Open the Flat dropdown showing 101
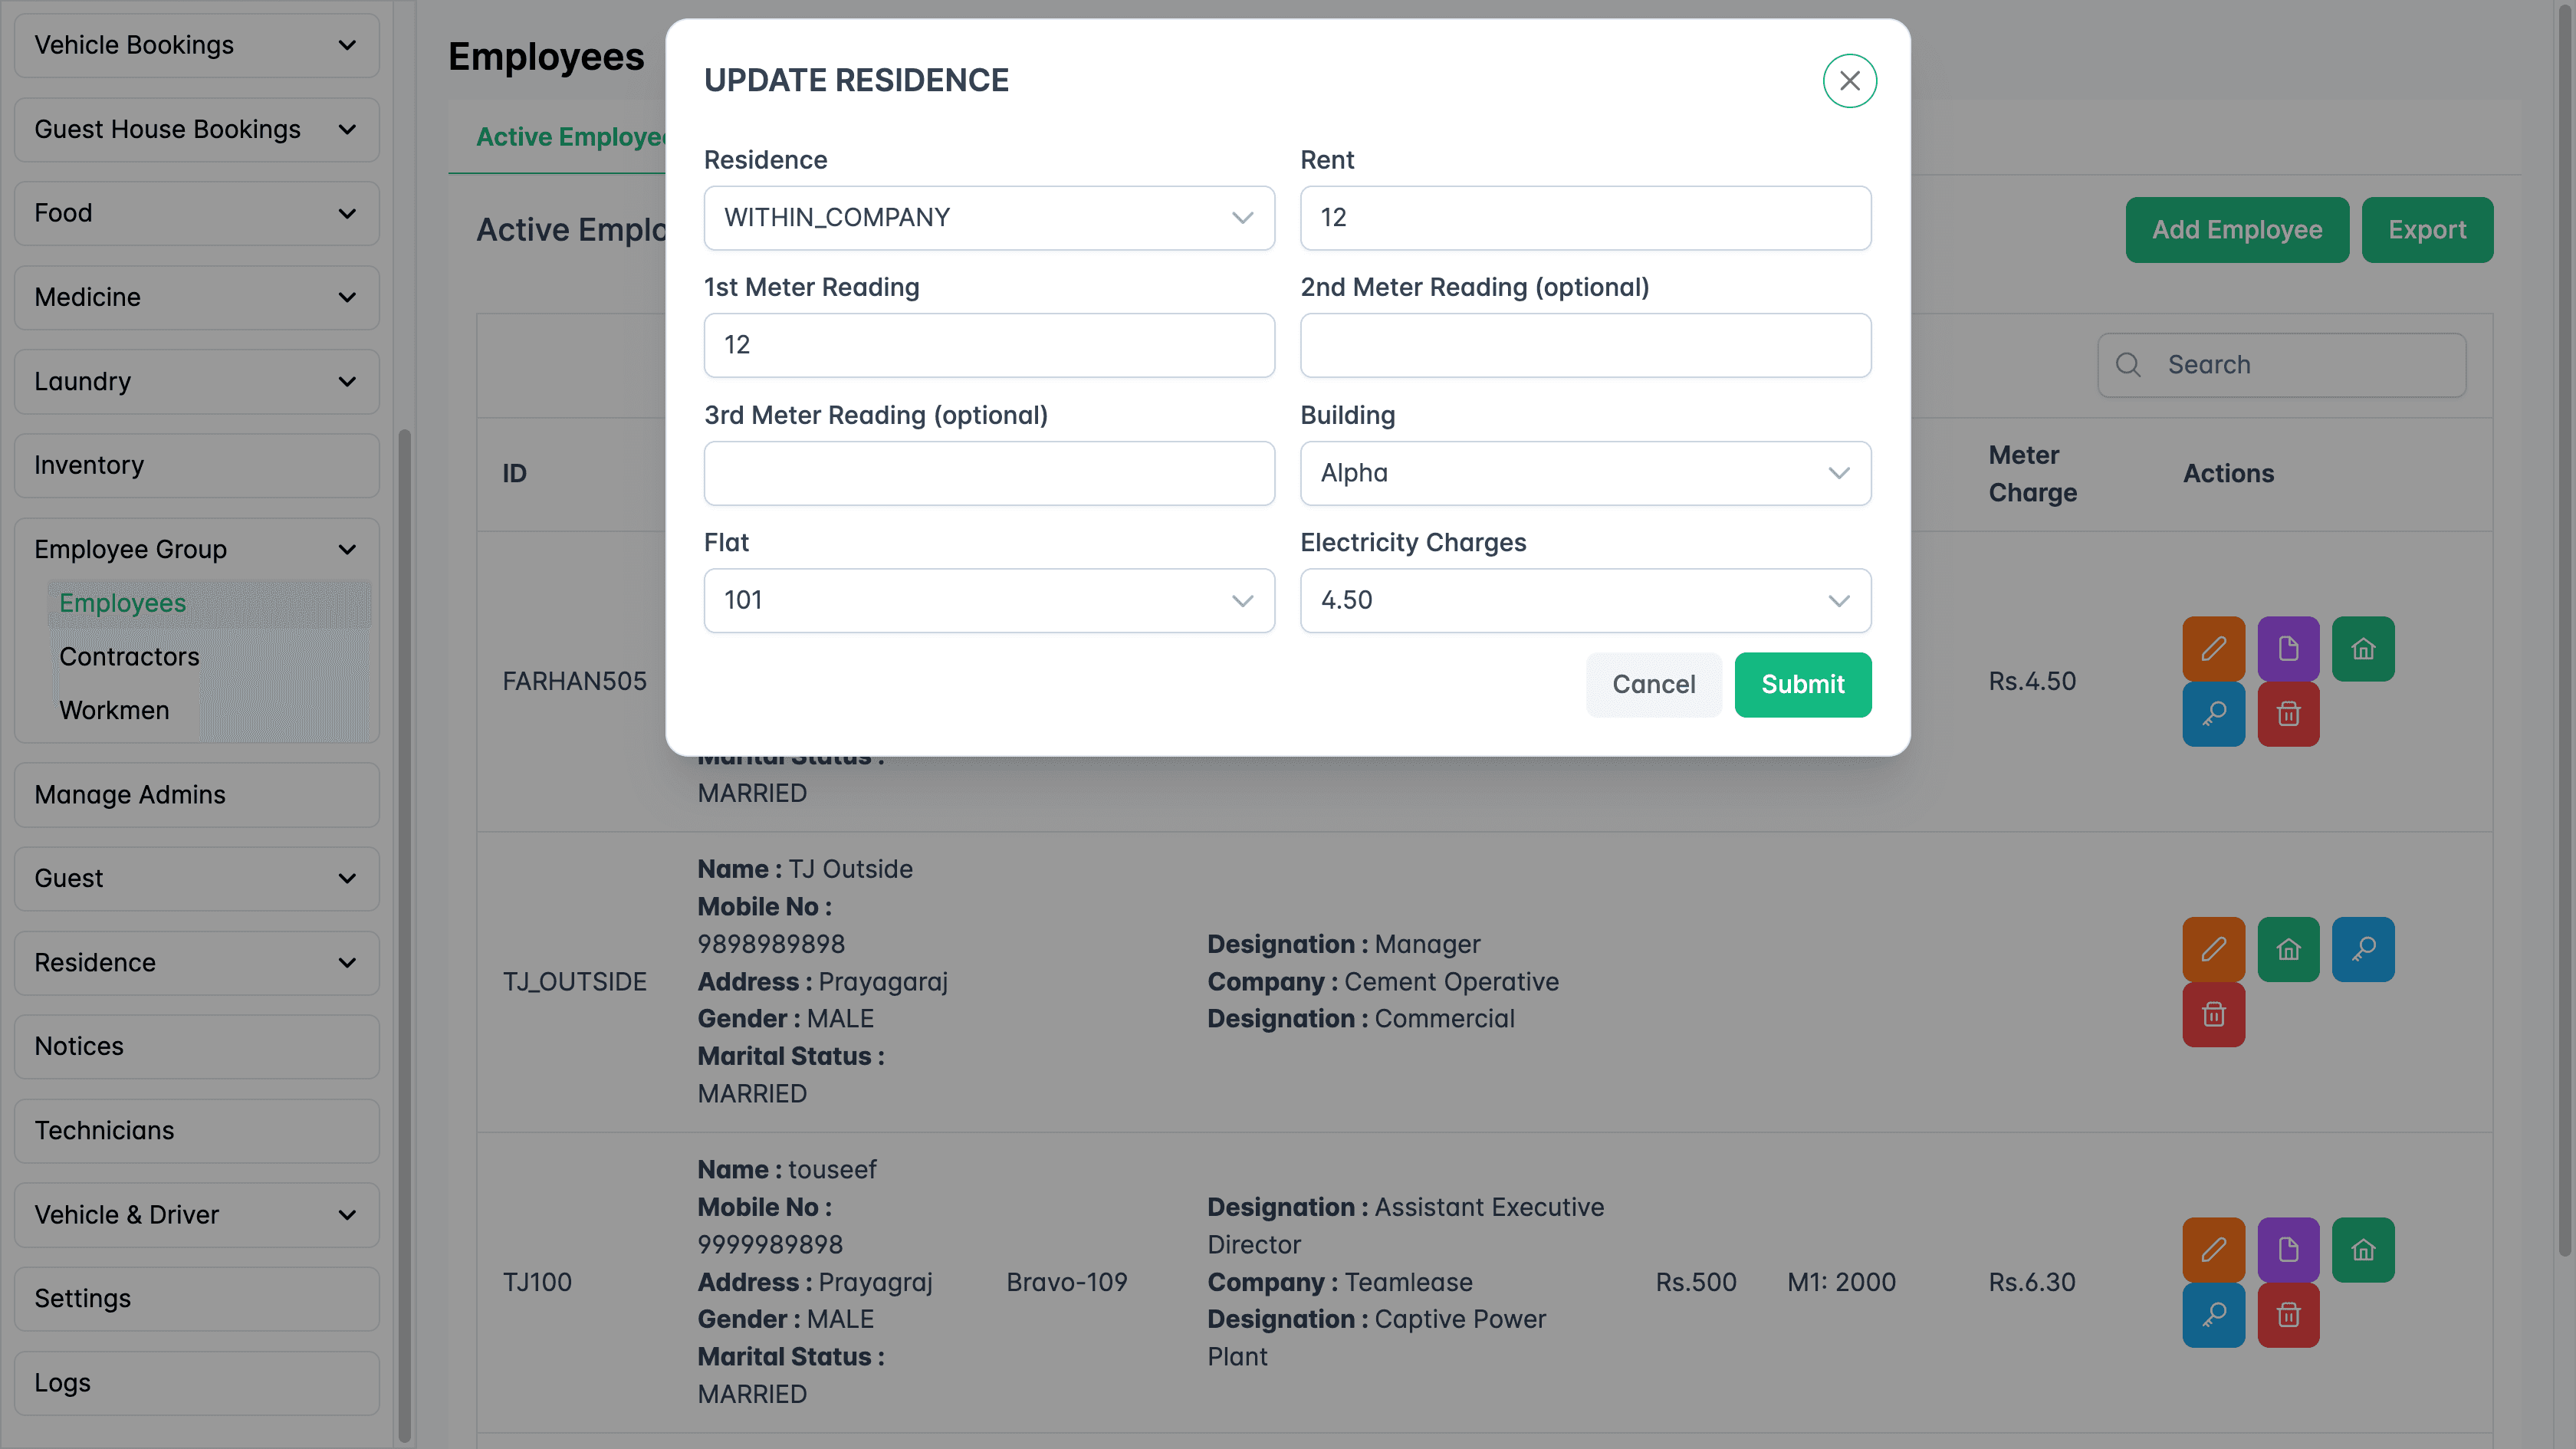This screenshot has width=2576, height=1449. point(988,600)
